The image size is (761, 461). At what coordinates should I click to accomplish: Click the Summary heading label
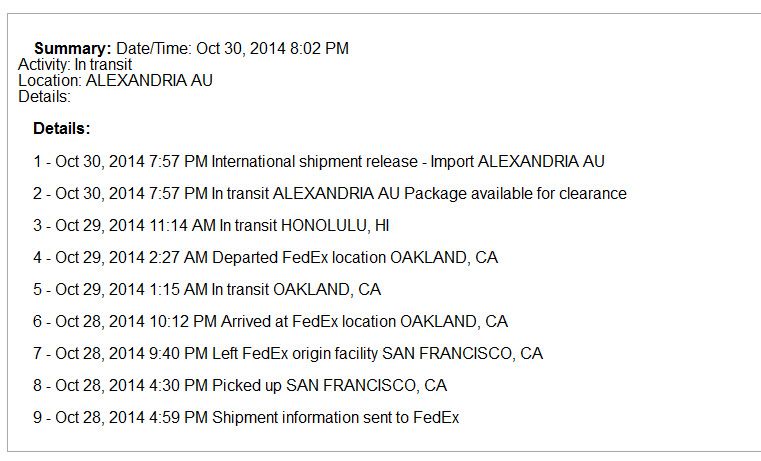[73, 49]
